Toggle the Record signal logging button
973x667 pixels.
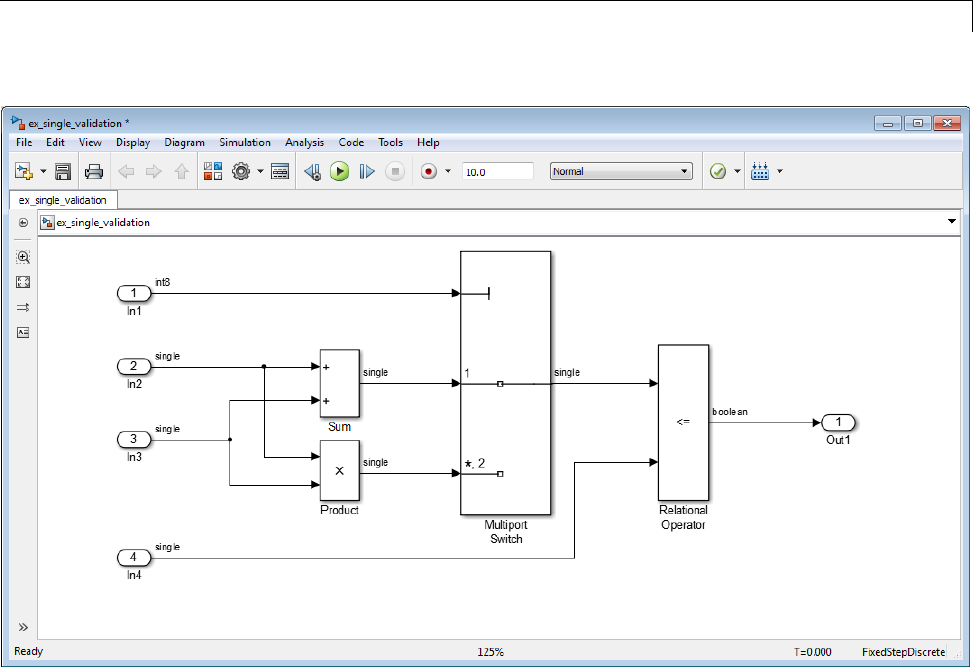coord(429,171)
